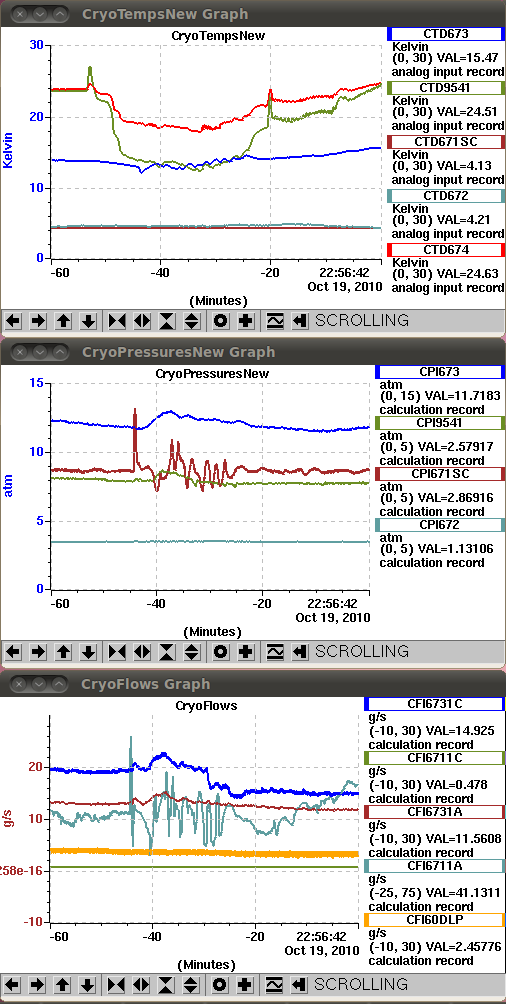This screenshot has height=1004, width=506.
Task: Pan left in the CryoPressuresNew Graph toolbar
Action: point(13,652)
